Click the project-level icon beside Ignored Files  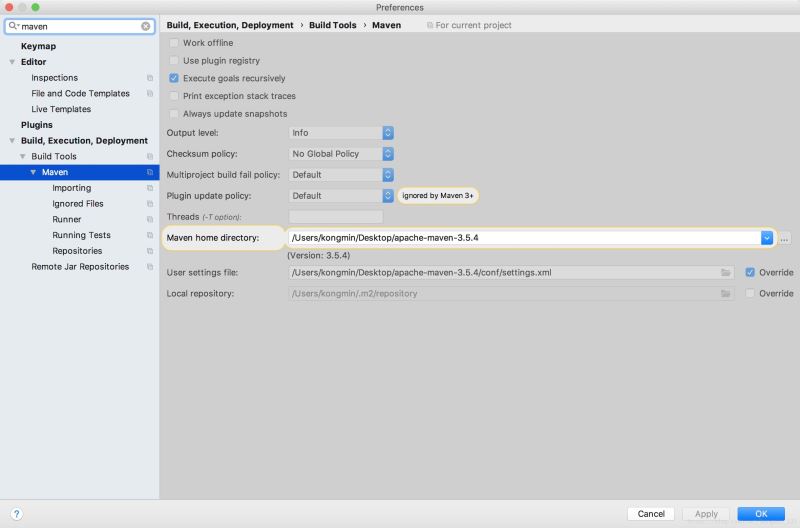(150, 204)
